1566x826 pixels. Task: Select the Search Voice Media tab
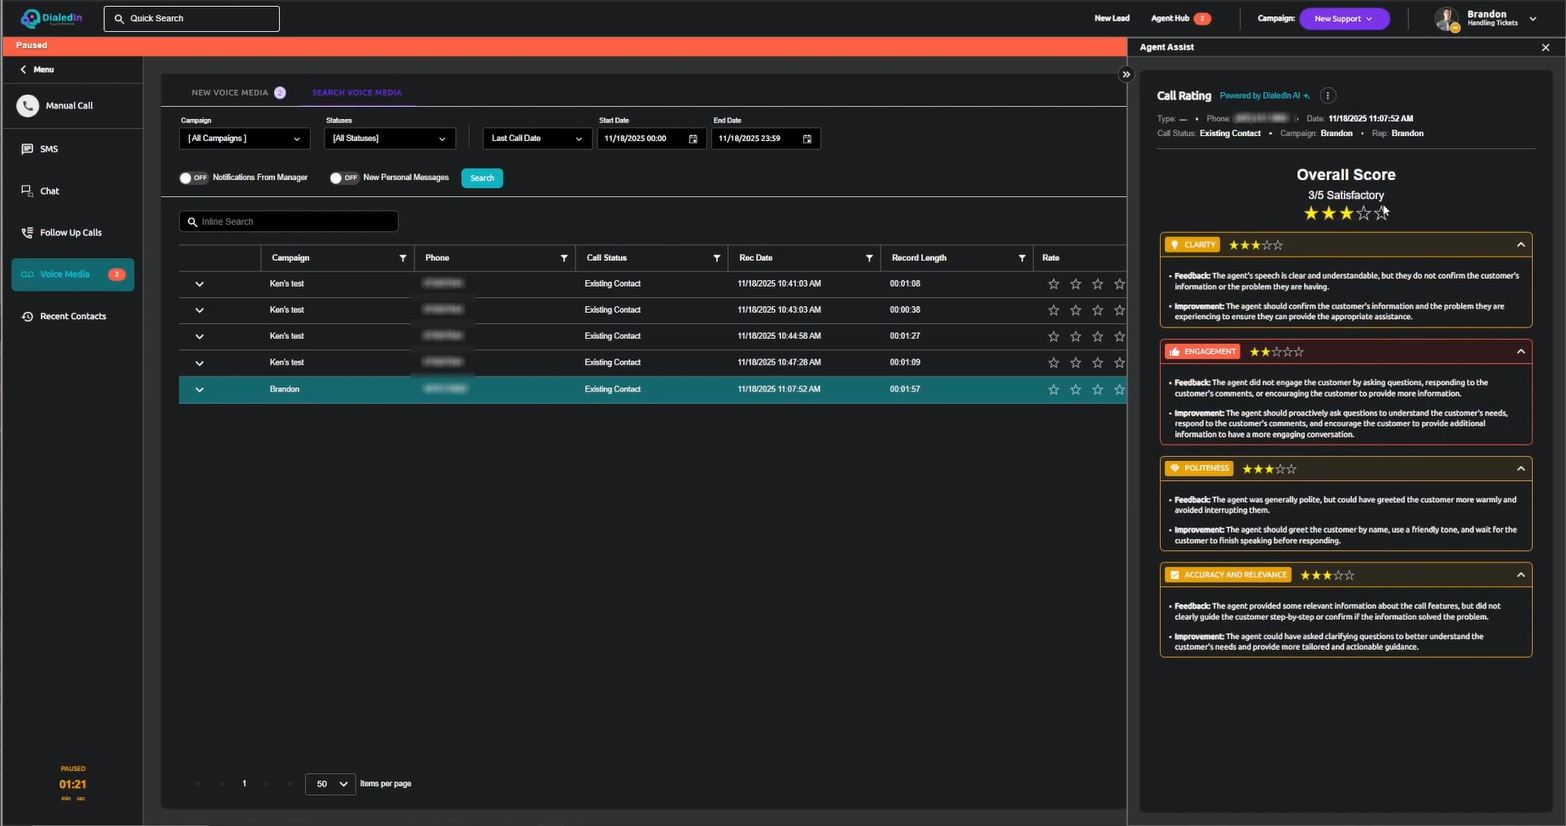click(x=356, y=93)
